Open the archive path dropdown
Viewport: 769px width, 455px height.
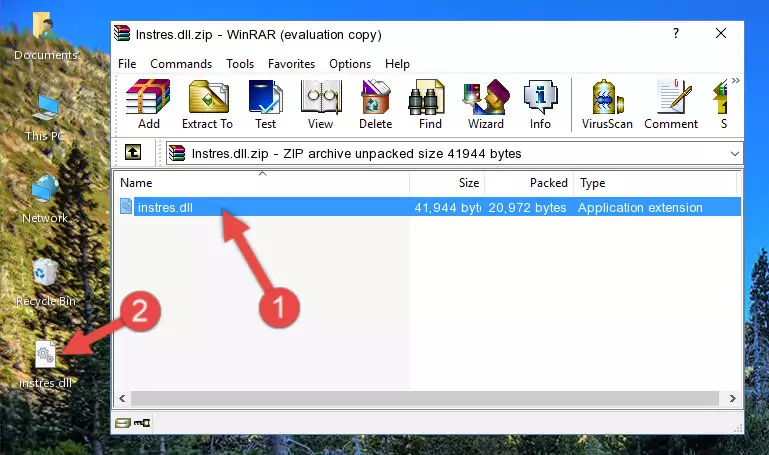(735, 153)
